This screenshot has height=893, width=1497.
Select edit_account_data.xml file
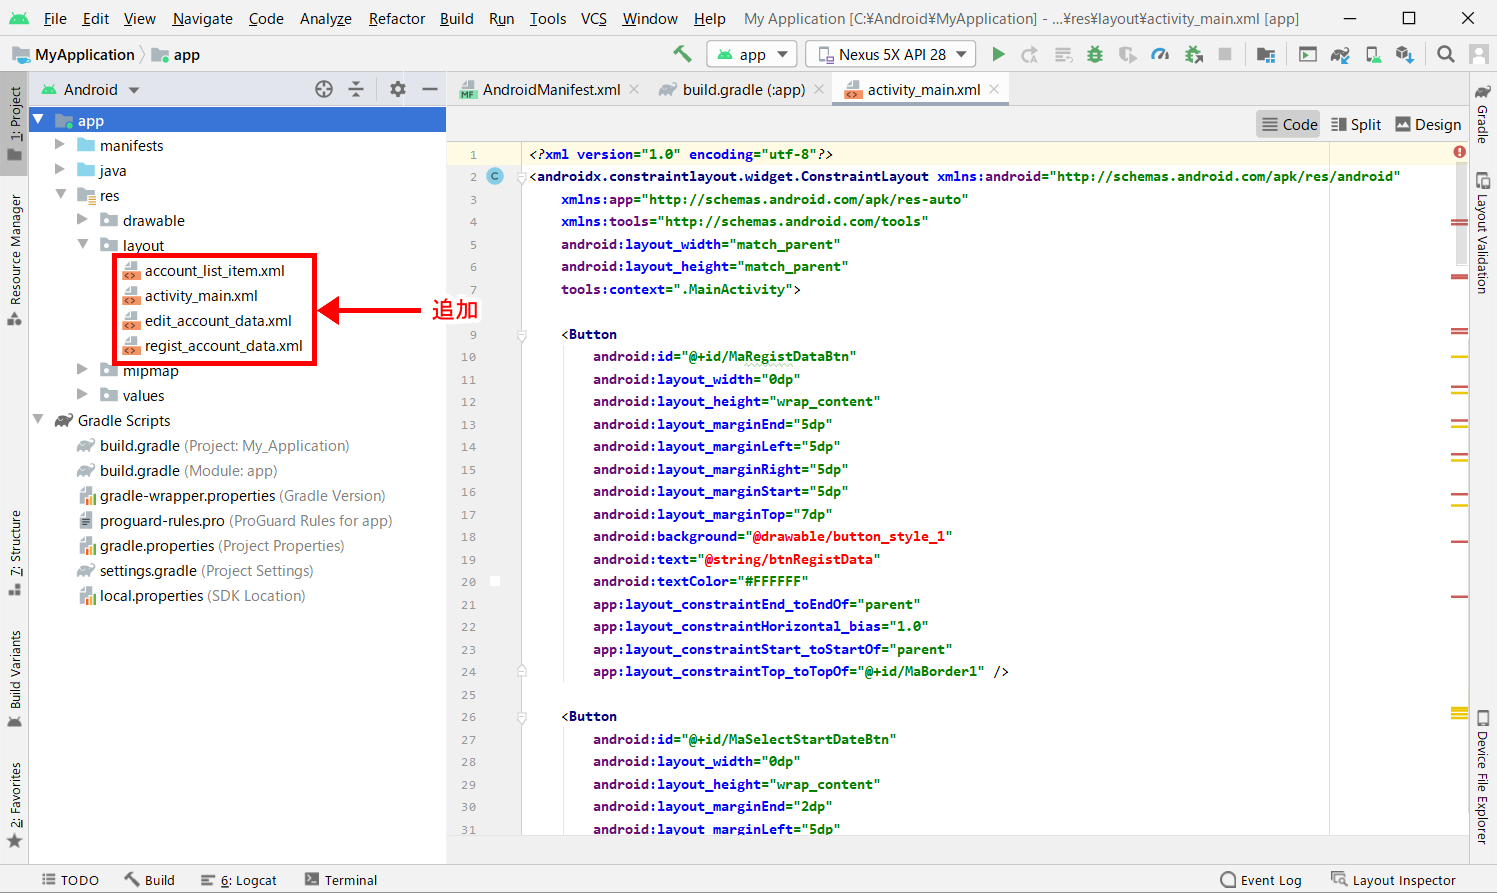218,320
